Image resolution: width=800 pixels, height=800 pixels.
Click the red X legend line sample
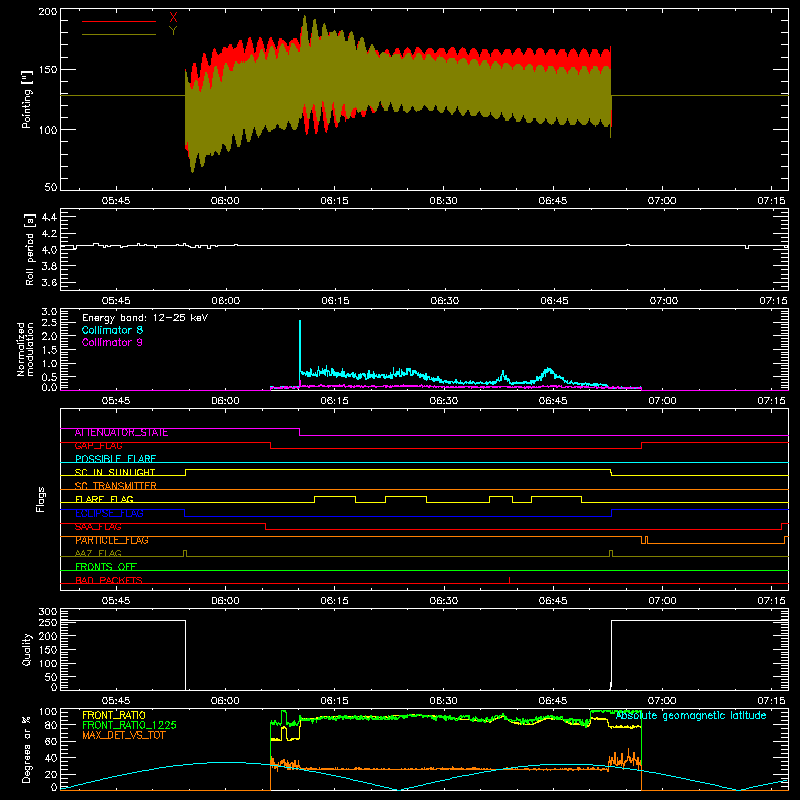[x=119, y=21]
